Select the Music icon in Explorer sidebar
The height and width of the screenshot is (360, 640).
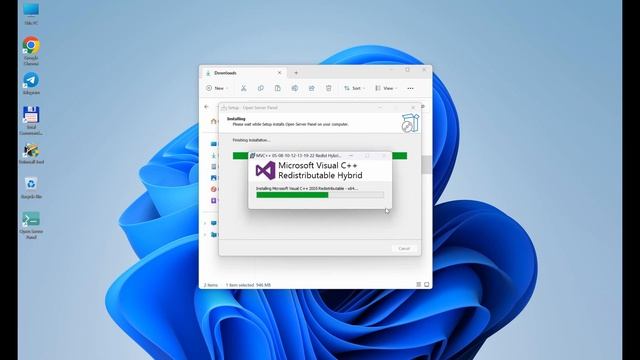[x=213, y=189]
